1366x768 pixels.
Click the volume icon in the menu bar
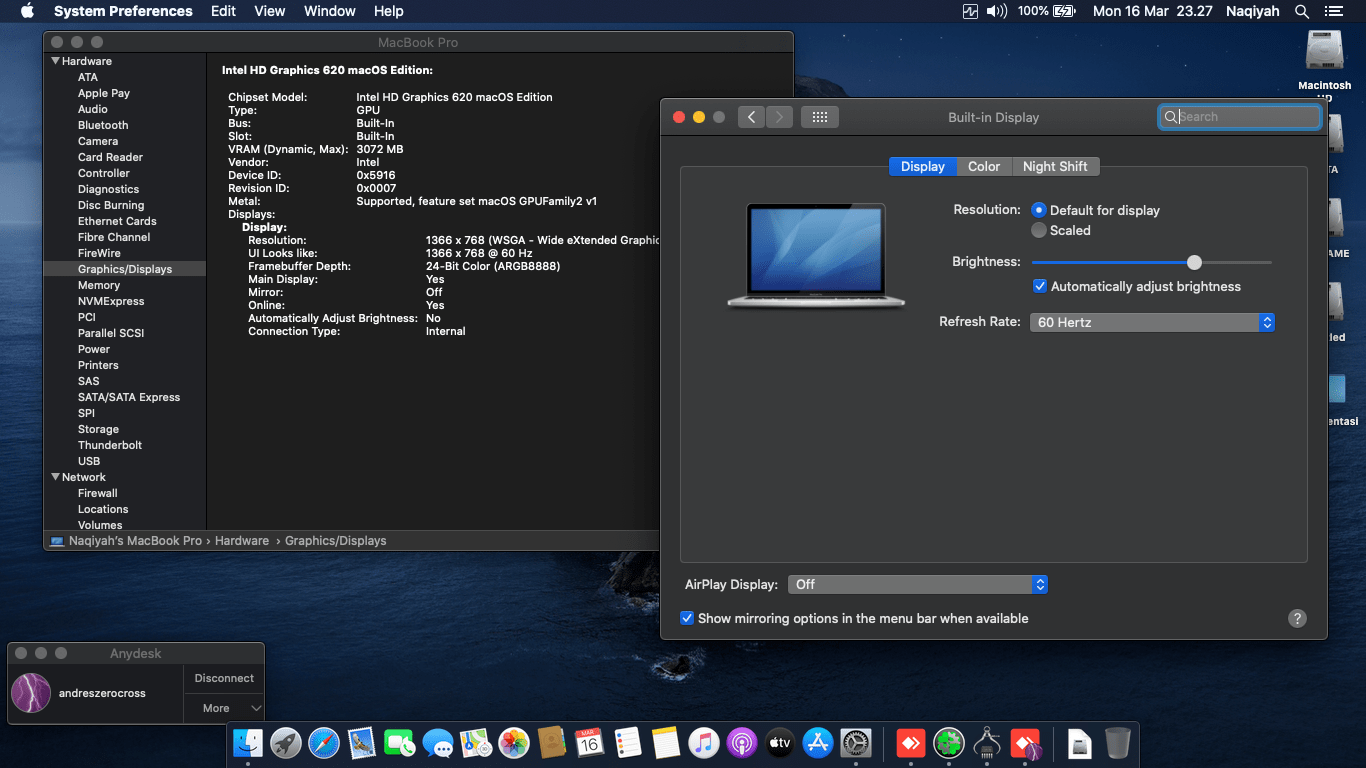point(997,11)
